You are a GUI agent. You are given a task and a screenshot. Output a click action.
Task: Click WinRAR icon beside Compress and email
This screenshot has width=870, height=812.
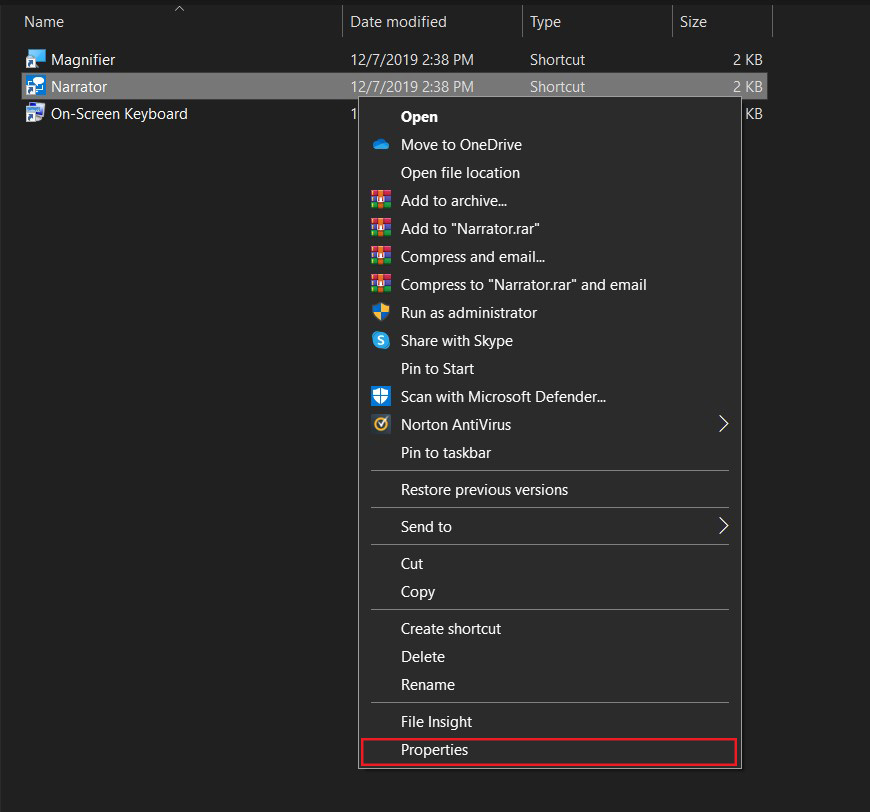(381, 256)
